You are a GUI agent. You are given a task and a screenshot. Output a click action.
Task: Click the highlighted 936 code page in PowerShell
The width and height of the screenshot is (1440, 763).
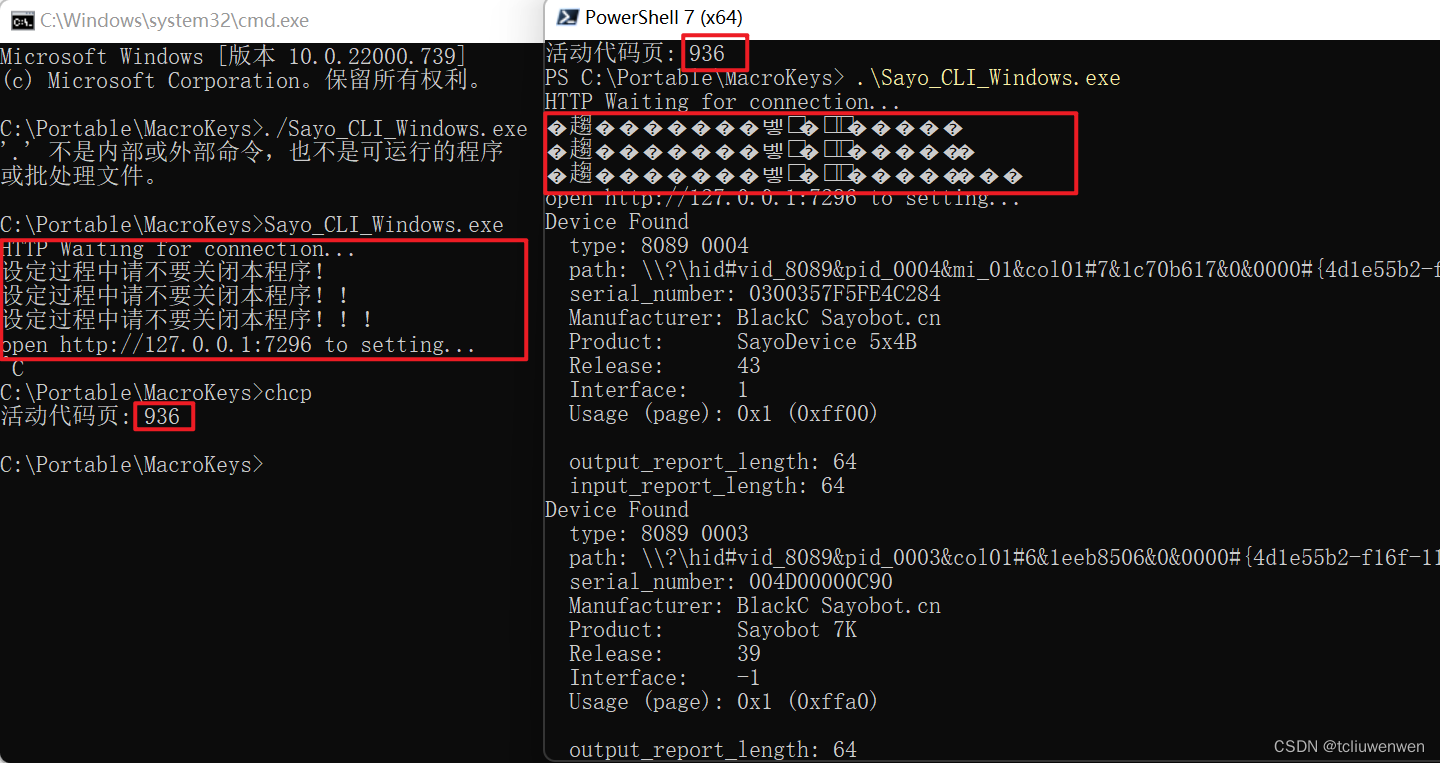coord(712,52)
